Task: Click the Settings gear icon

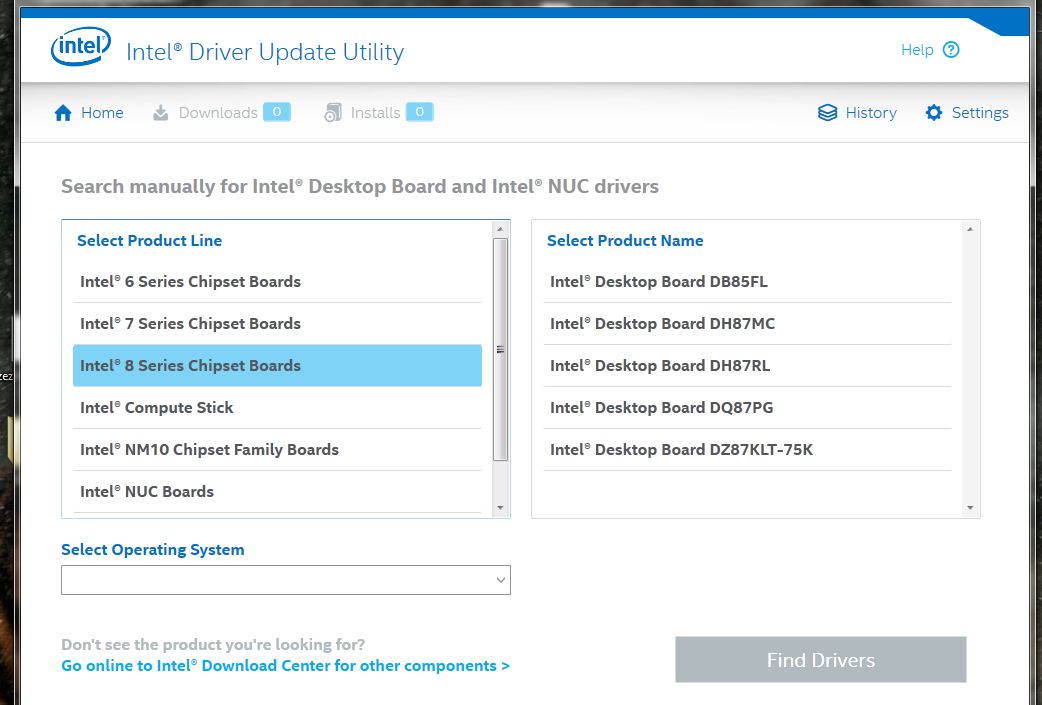Action: click(934, 113)
